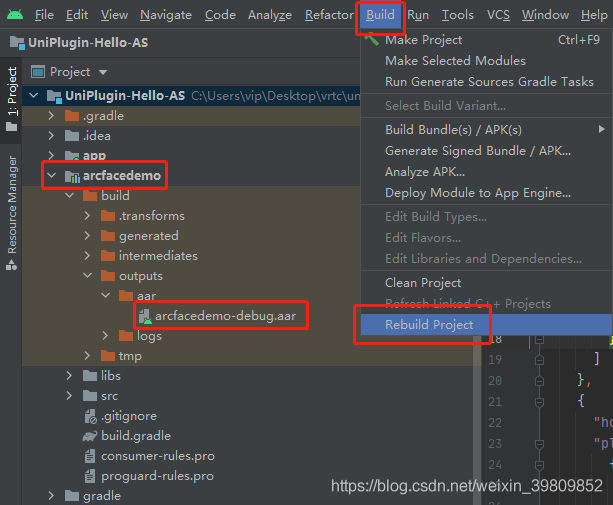This screenshot has height=505, width=613.
Task: Expand the .gradle folder
Action: tap(51, 116)
